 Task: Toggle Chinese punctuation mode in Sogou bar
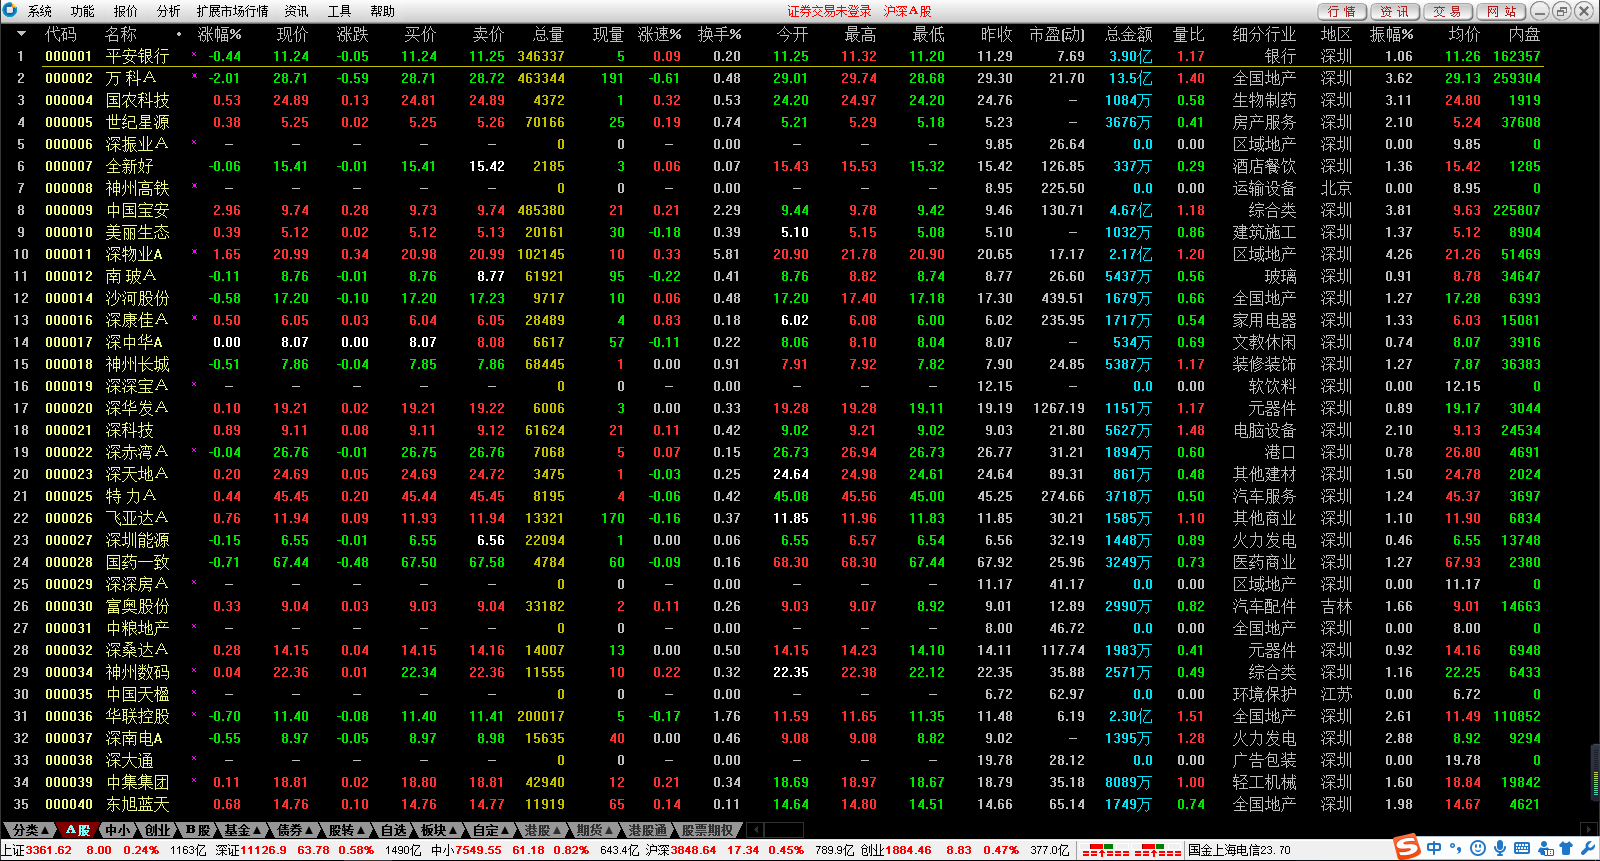tap(1457, 849)
